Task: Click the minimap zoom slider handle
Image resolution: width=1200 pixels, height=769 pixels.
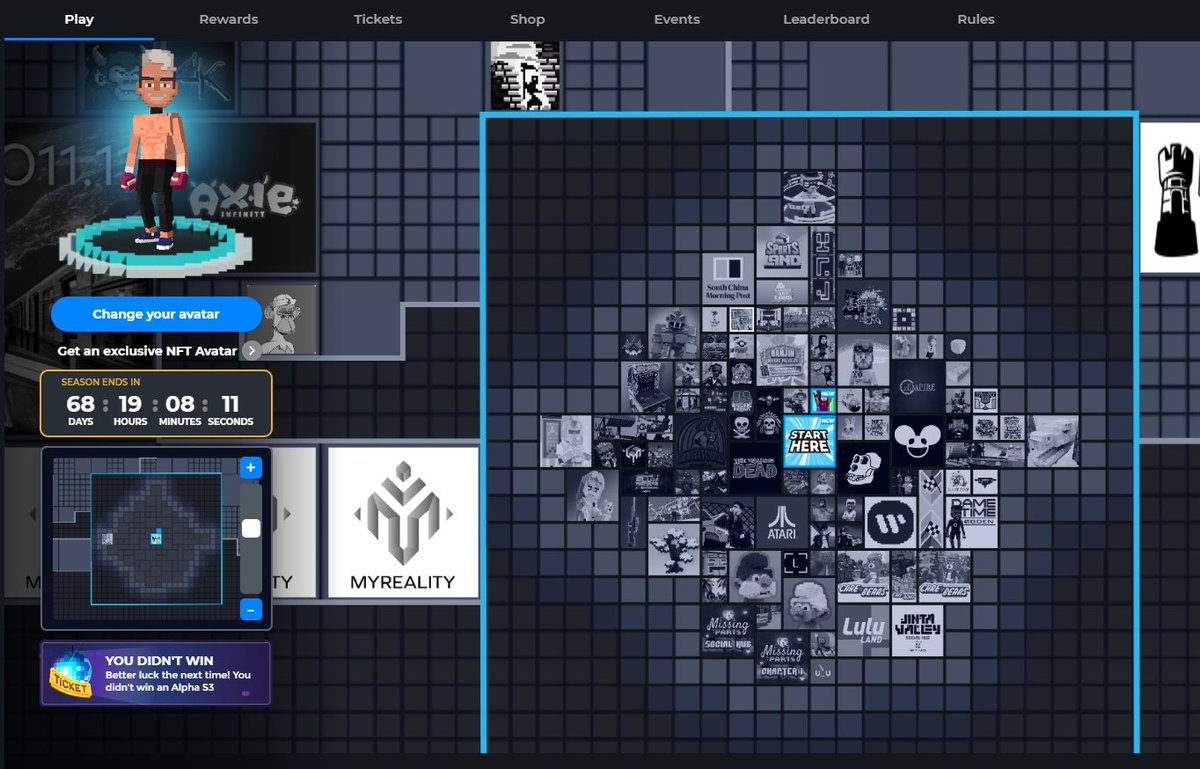Action: 251,528
